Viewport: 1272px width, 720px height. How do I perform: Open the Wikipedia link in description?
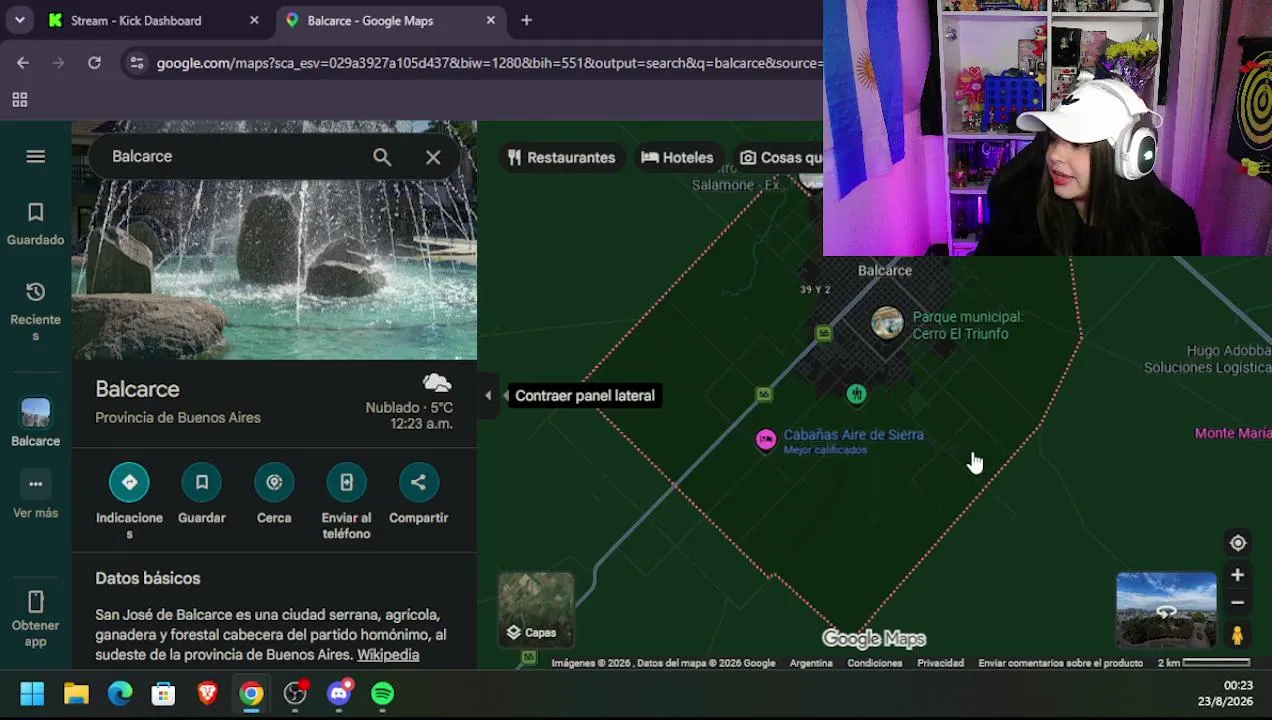pyautogui.click(x=388, y=655)
